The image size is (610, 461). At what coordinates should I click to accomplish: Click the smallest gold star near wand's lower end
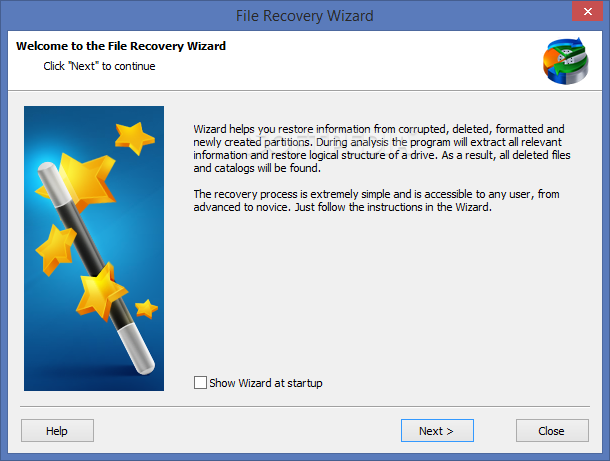pos(146,309)
